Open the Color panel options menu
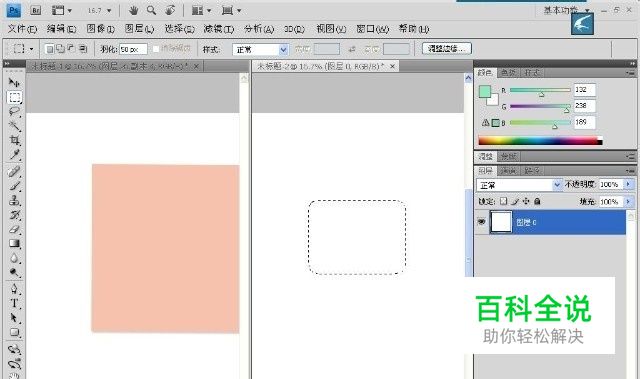 click(x=631, y=73)
